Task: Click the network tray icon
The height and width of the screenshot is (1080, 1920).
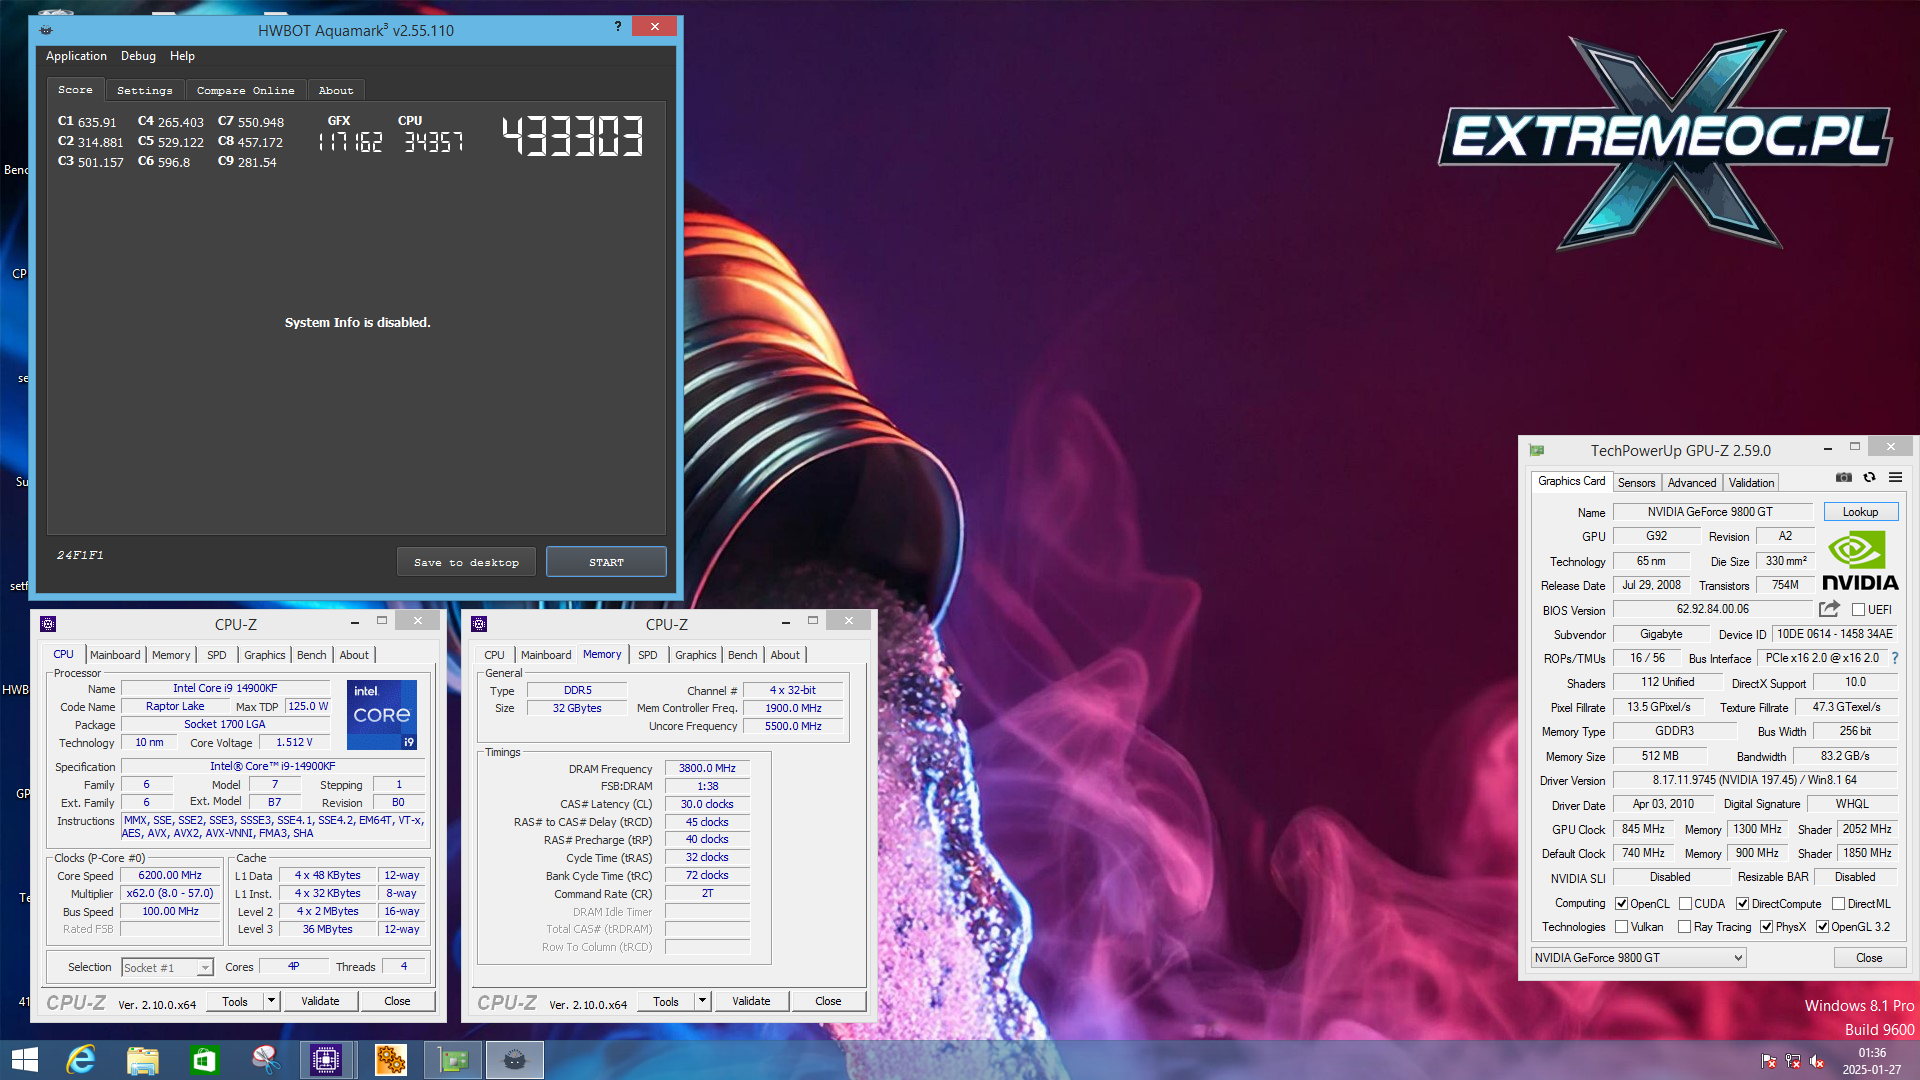Action: [x=1792, y=1061]
